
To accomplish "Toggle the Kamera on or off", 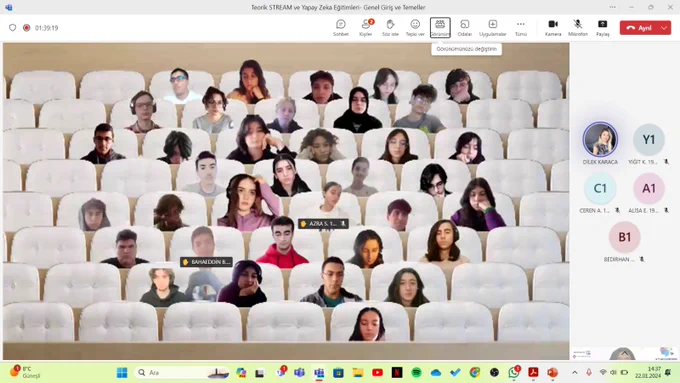I will pos(553,28).
